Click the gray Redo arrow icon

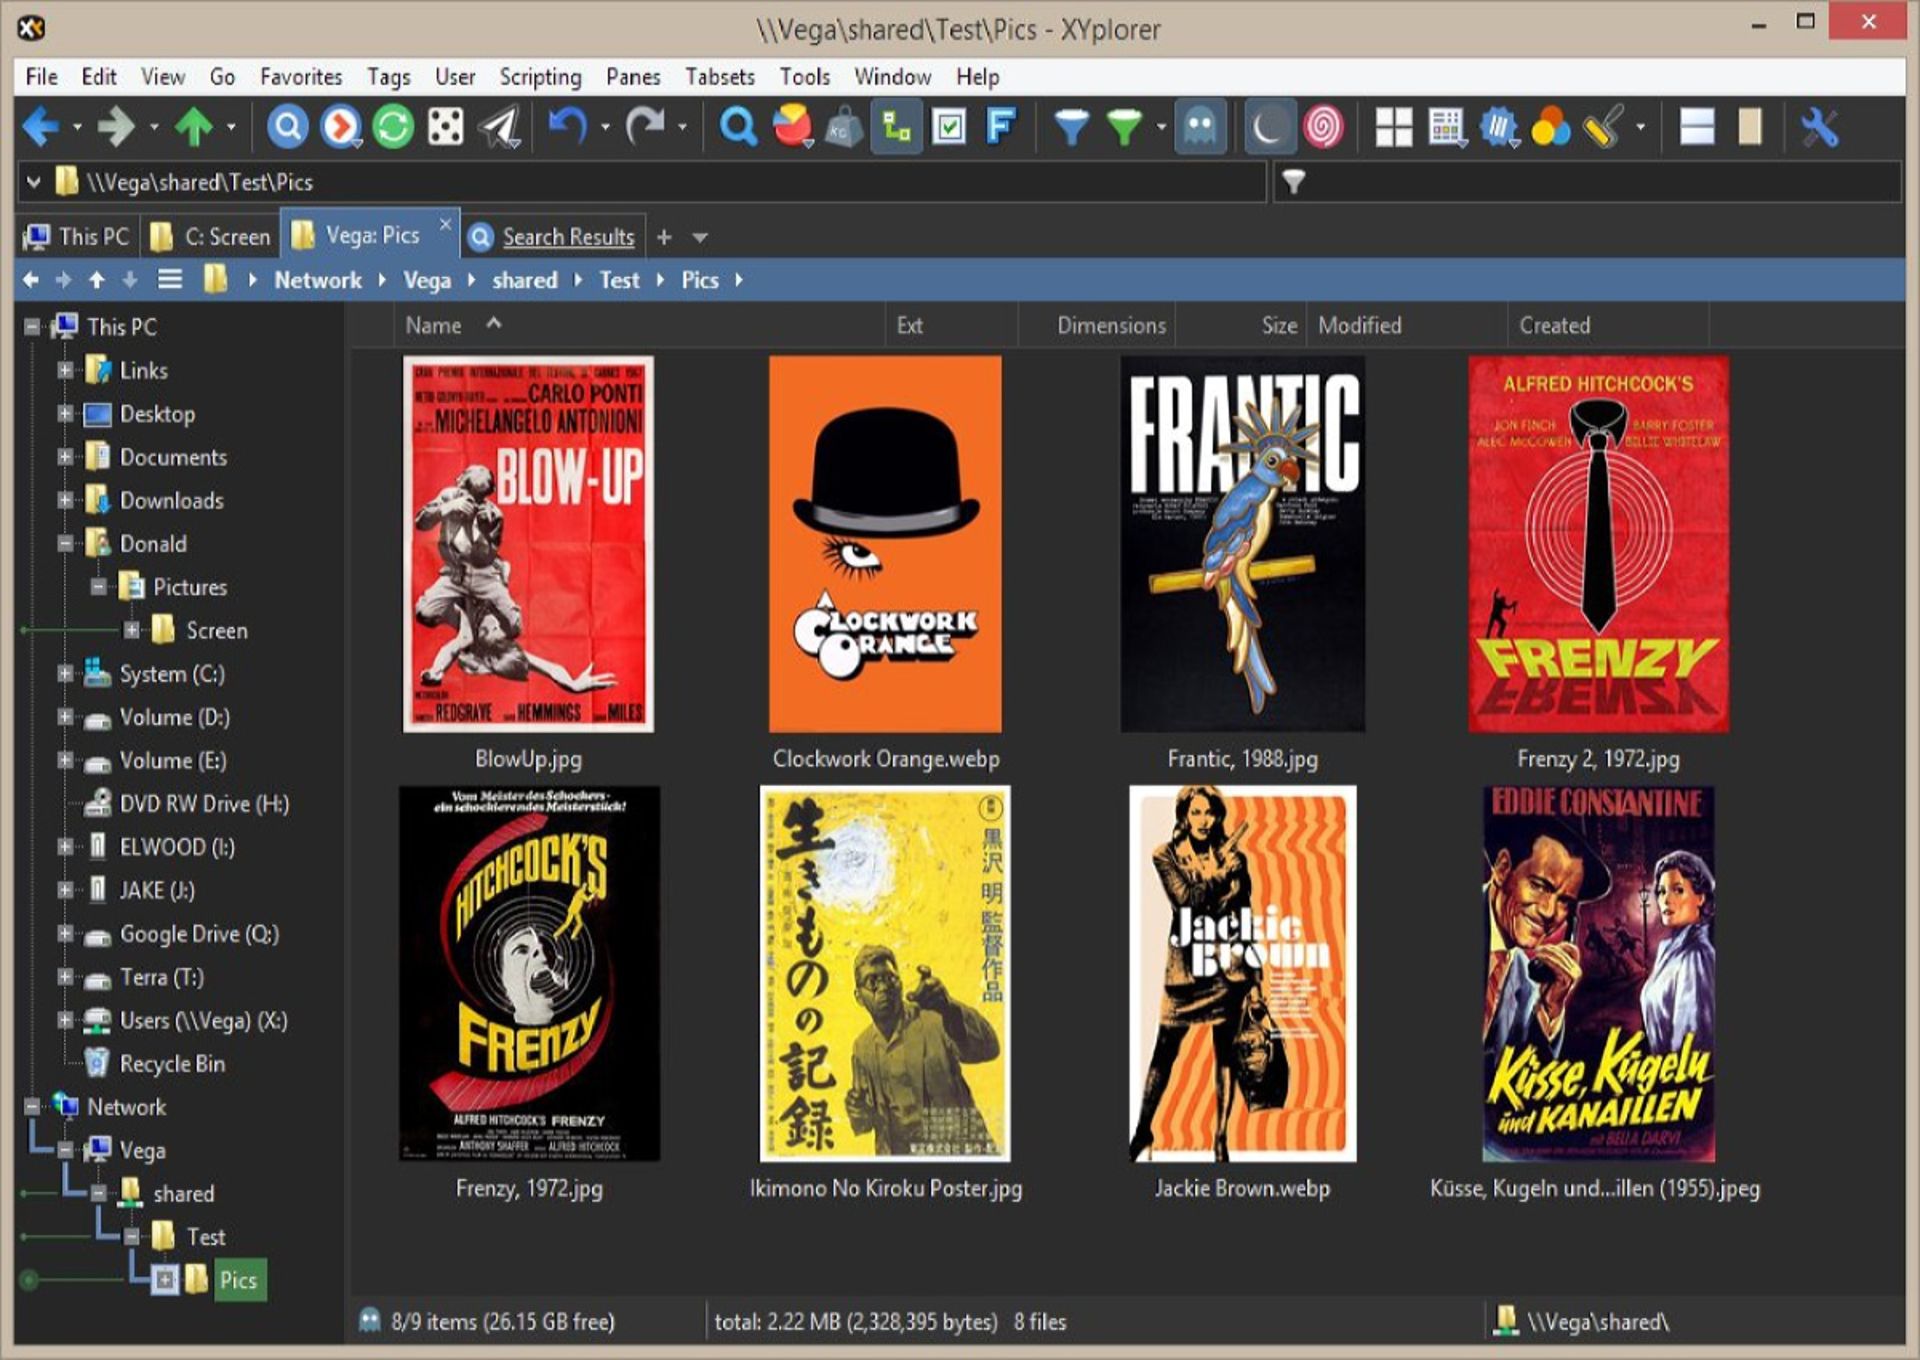(x=645, y=127)
